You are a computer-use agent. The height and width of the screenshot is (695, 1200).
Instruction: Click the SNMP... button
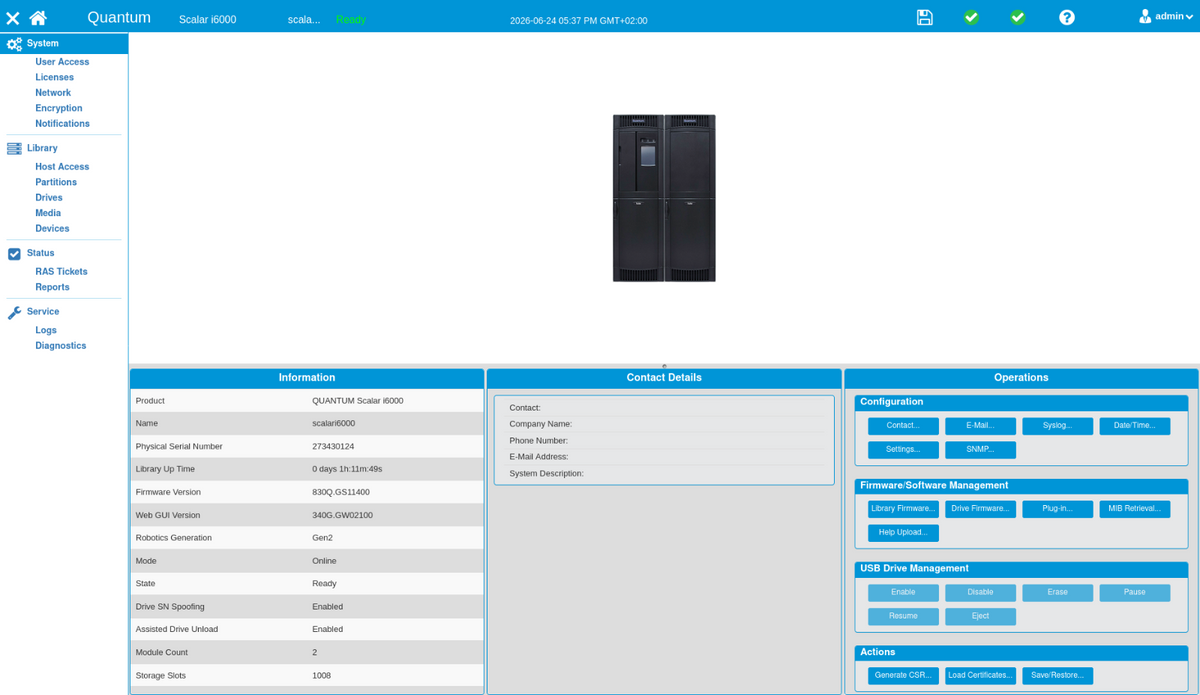980,450
